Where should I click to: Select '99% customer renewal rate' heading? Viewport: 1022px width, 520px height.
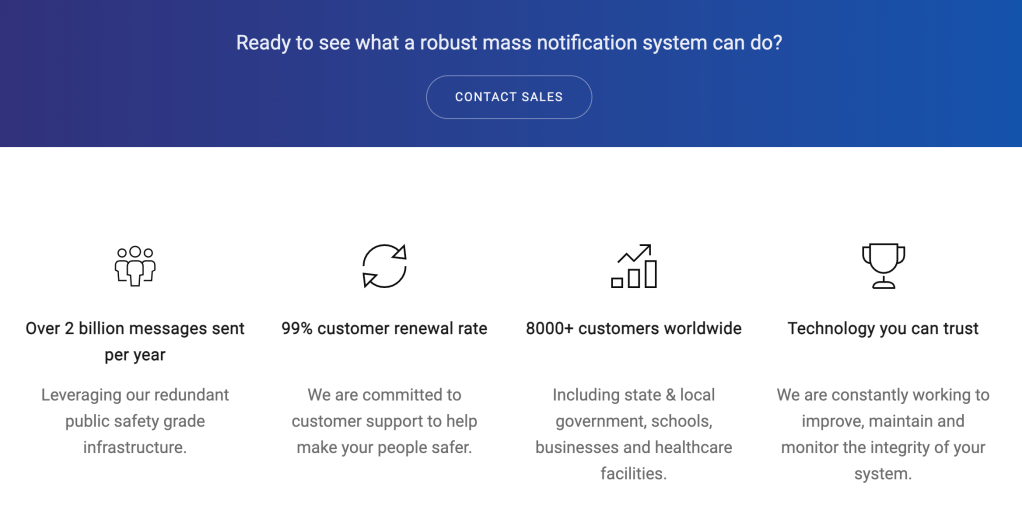coord(384,329)
